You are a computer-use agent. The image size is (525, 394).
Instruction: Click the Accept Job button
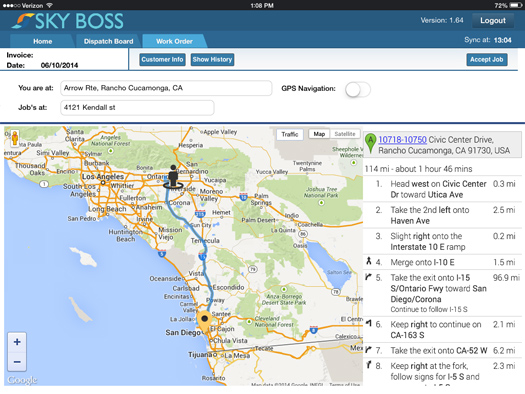(x=487, y=60)
